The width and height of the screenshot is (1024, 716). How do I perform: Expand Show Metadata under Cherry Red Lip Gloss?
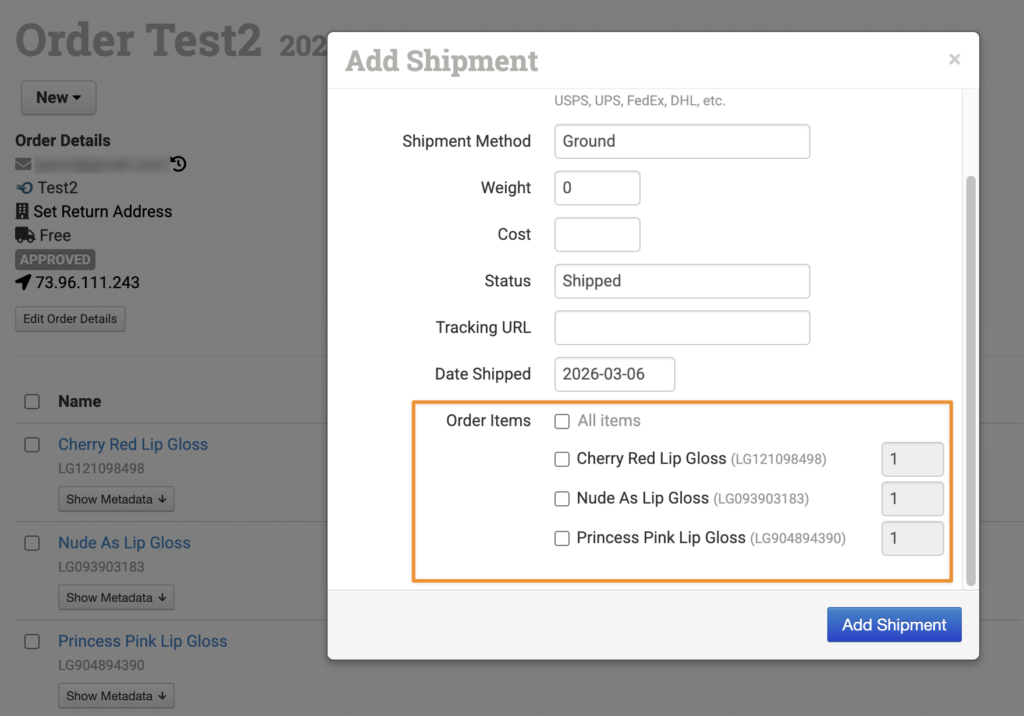pos(116,499)
